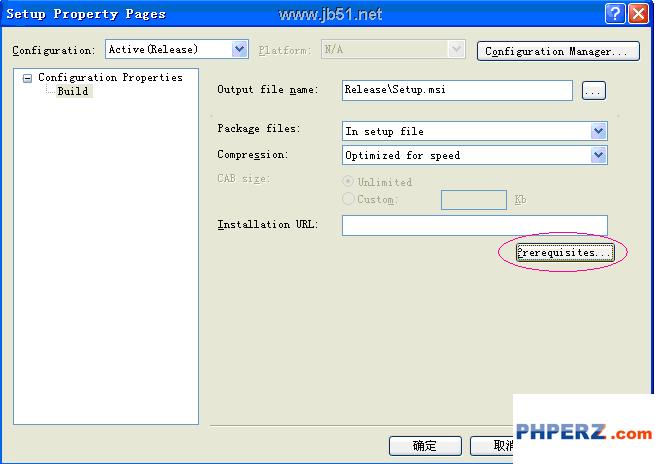655x464 pixels.
Task: Click the Custom CAB size Kb field
Action: [473, 200]
